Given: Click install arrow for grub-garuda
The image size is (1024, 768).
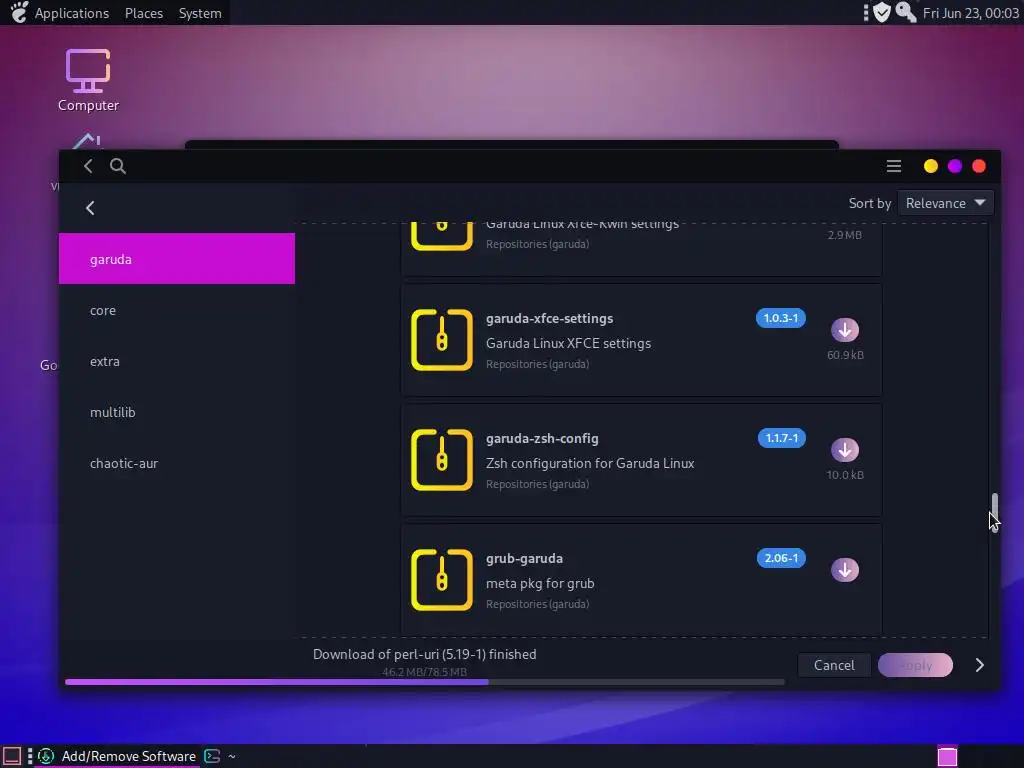Looking at the screenshot, I should pyautogui.click(x=844, y=570).
